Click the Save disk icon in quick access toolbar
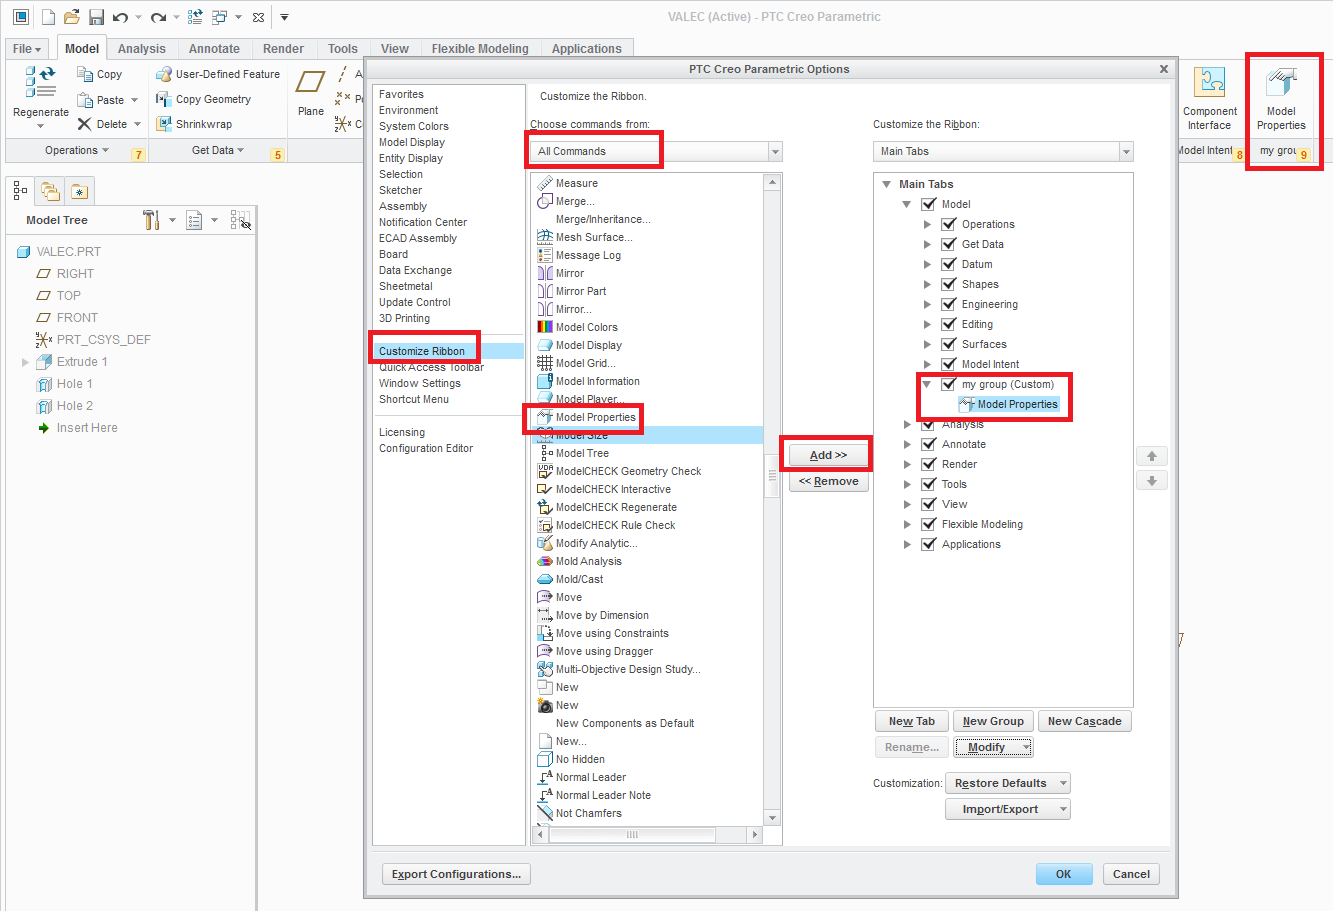The image size is (1333, 911). tap(97, 17)
